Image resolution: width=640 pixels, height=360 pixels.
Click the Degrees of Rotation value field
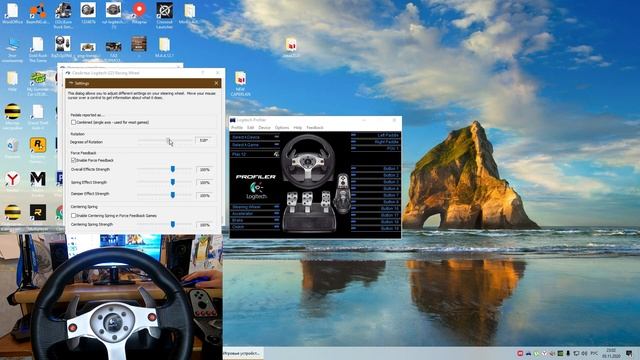pos(204,140)
